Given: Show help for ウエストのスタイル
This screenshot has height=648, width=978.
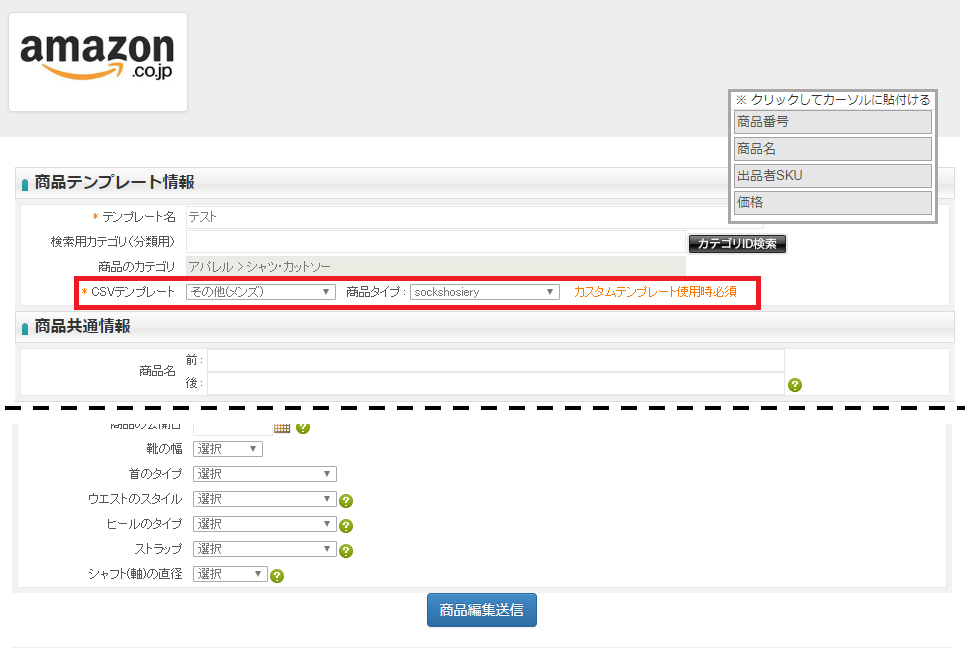Looking at the screenshot, I should [346, 501].
